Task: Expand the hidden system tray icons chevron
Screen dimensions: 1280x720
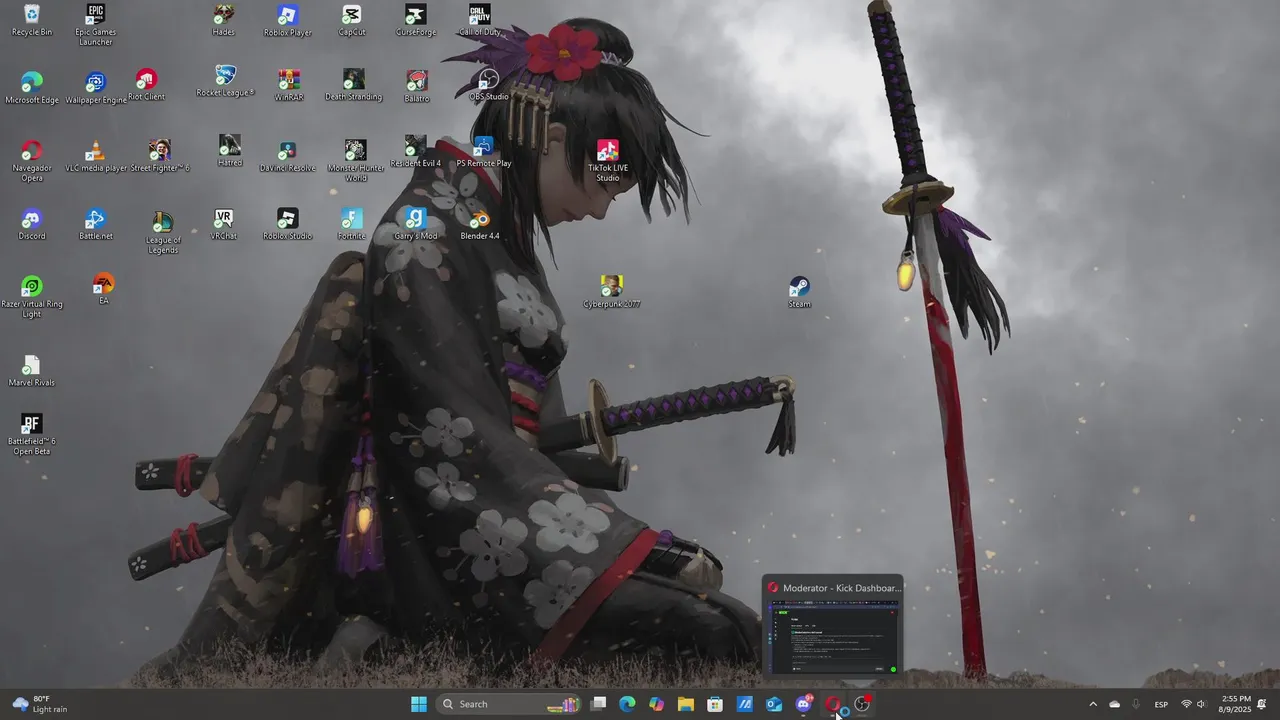Action: (x=1092, y=704)
